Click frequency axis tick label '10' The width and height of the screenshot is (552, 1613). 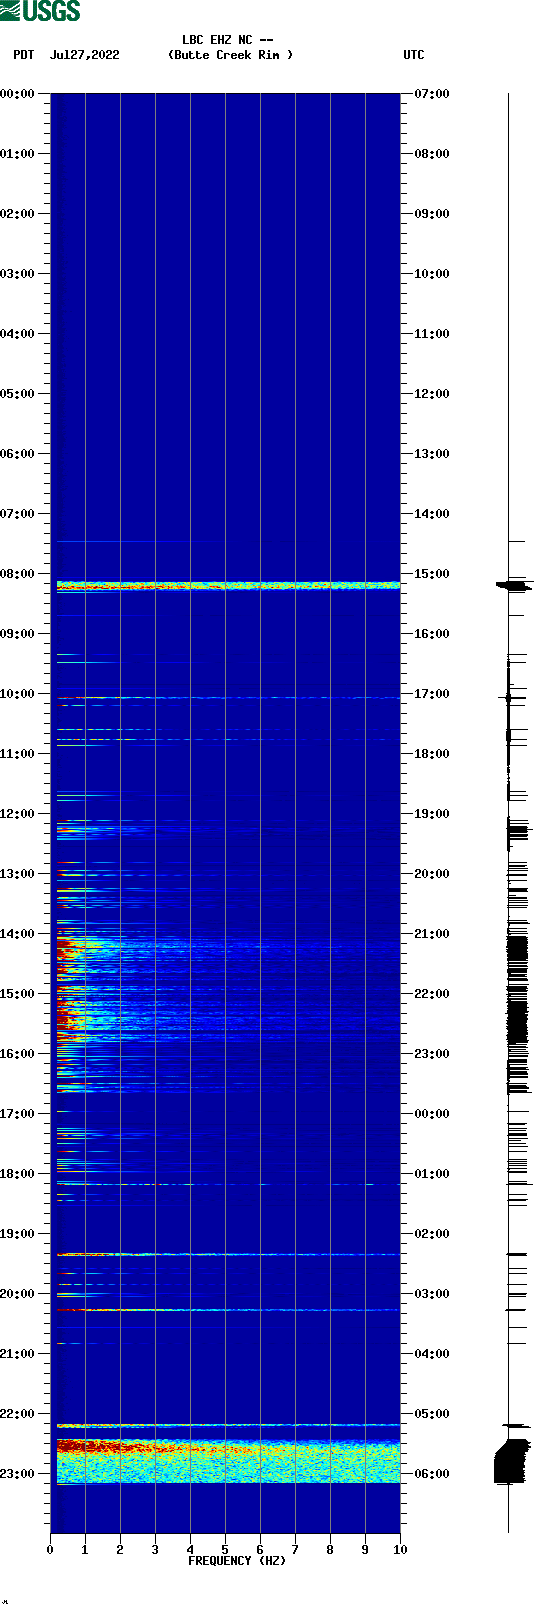[x=400, y=1550]
